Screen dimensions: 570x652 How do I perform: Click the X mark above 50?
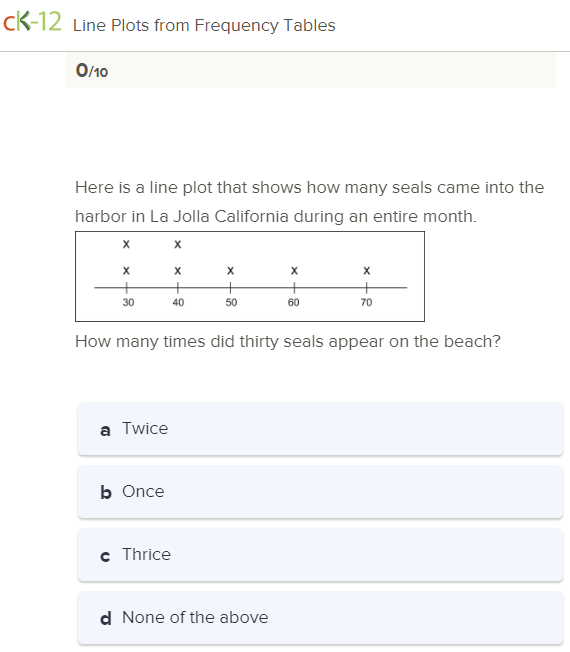[x=231, y=271]
